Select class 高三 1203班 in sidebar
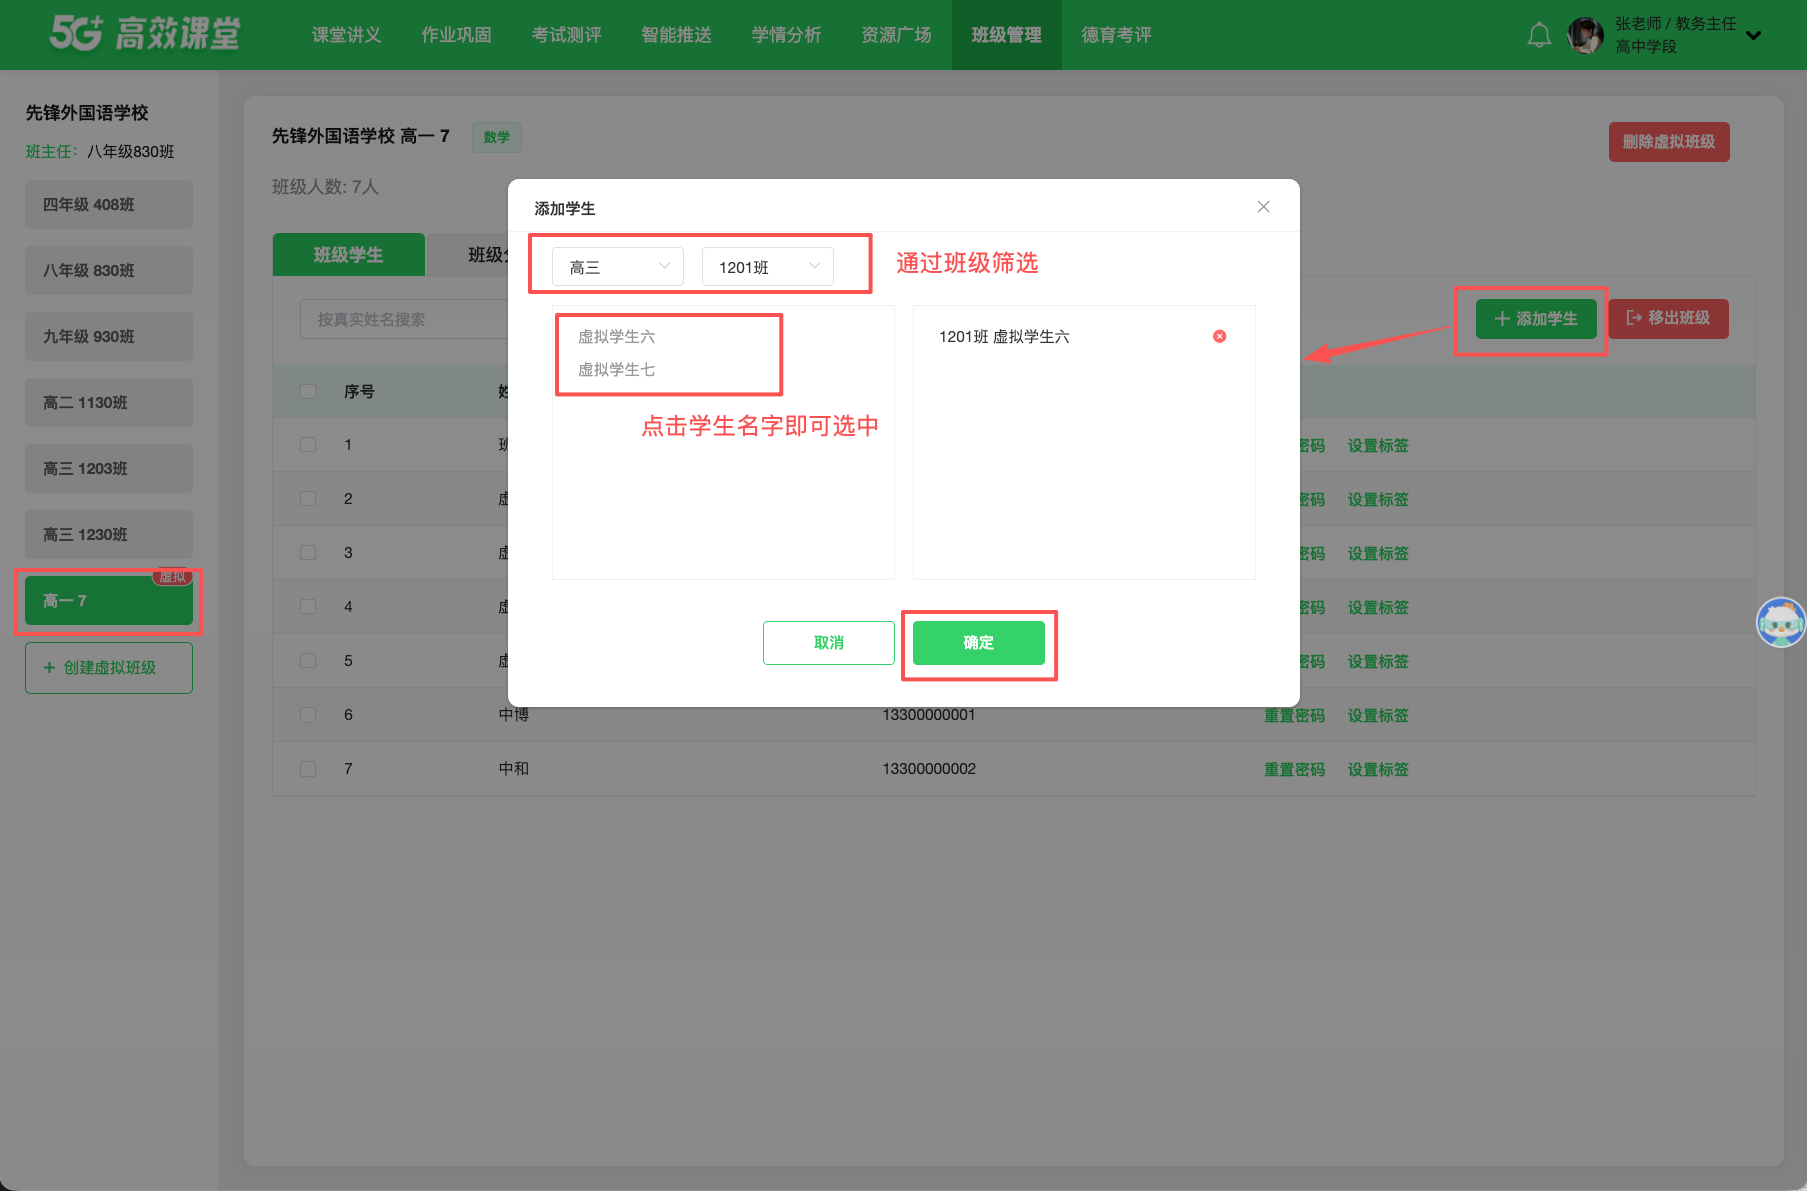This screenshot has height=1191, width=1807. click(109, 469)
